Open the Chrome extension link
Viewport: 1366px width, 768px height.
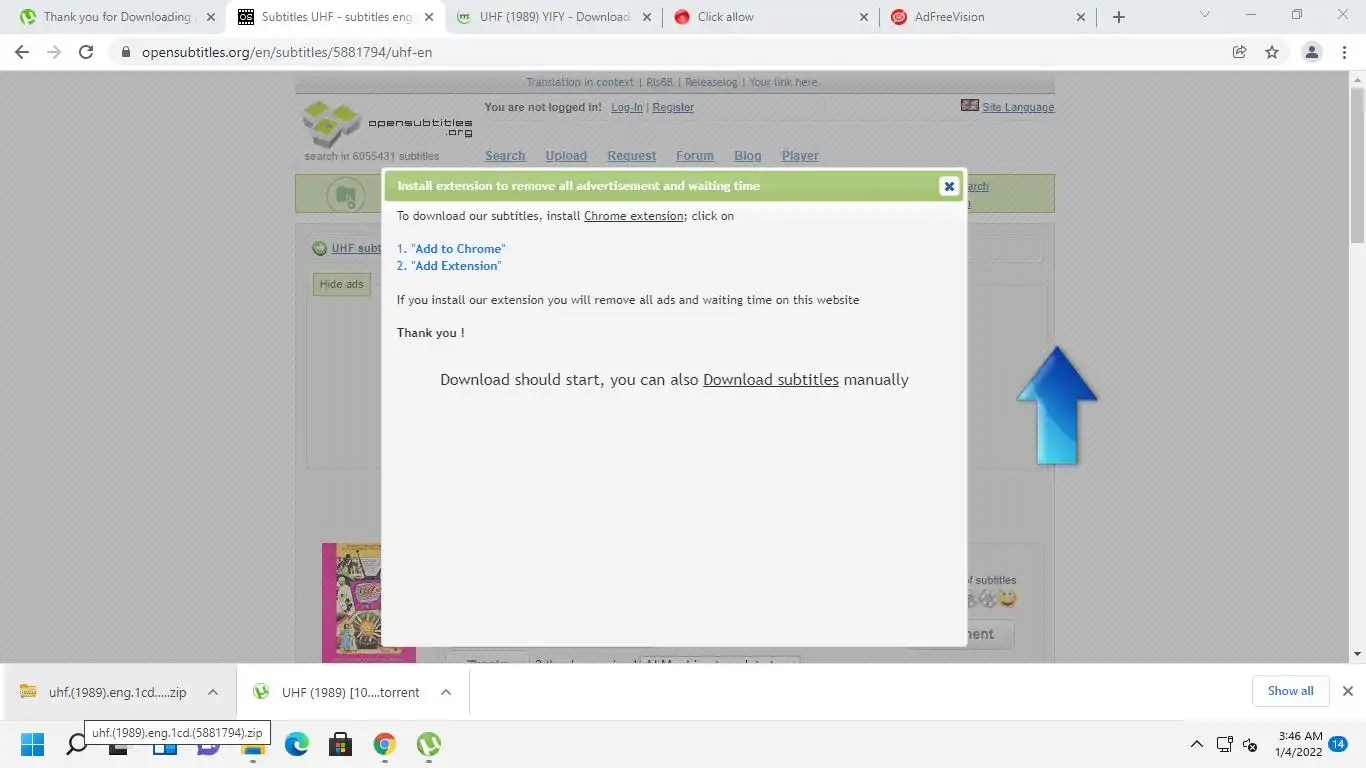(634, 216)
